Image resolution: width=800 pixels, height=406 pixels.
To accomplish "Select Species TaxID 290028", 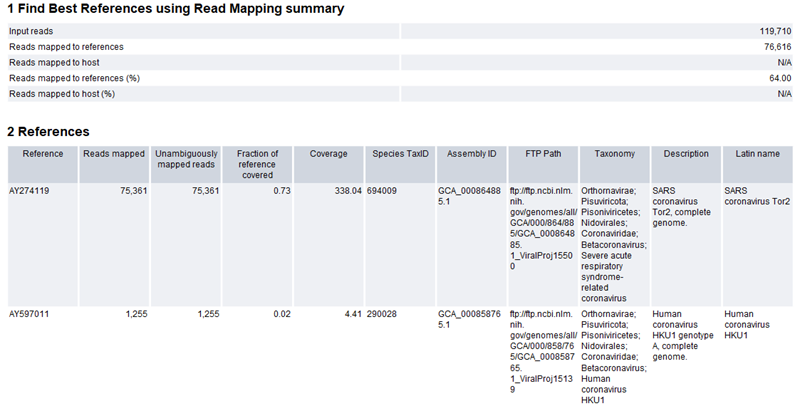I will pos(381,314).
